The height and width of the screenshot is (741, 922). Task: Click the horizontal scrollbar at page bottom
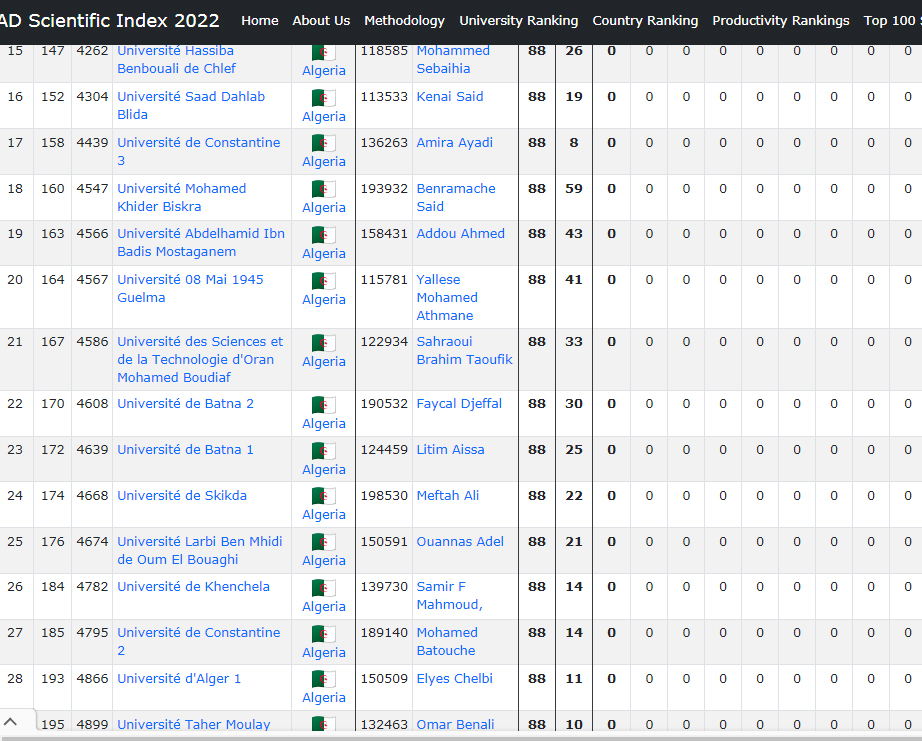(x=460, y=736)
